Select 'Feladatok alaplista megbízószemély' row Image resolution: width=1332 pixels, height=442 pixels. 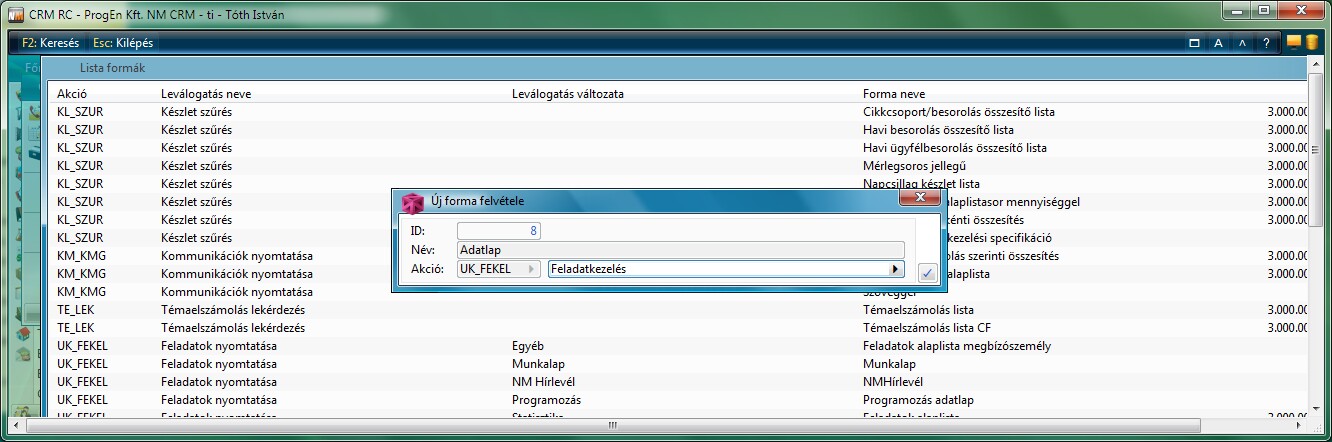pyautogui.click(x=677, y=346)
